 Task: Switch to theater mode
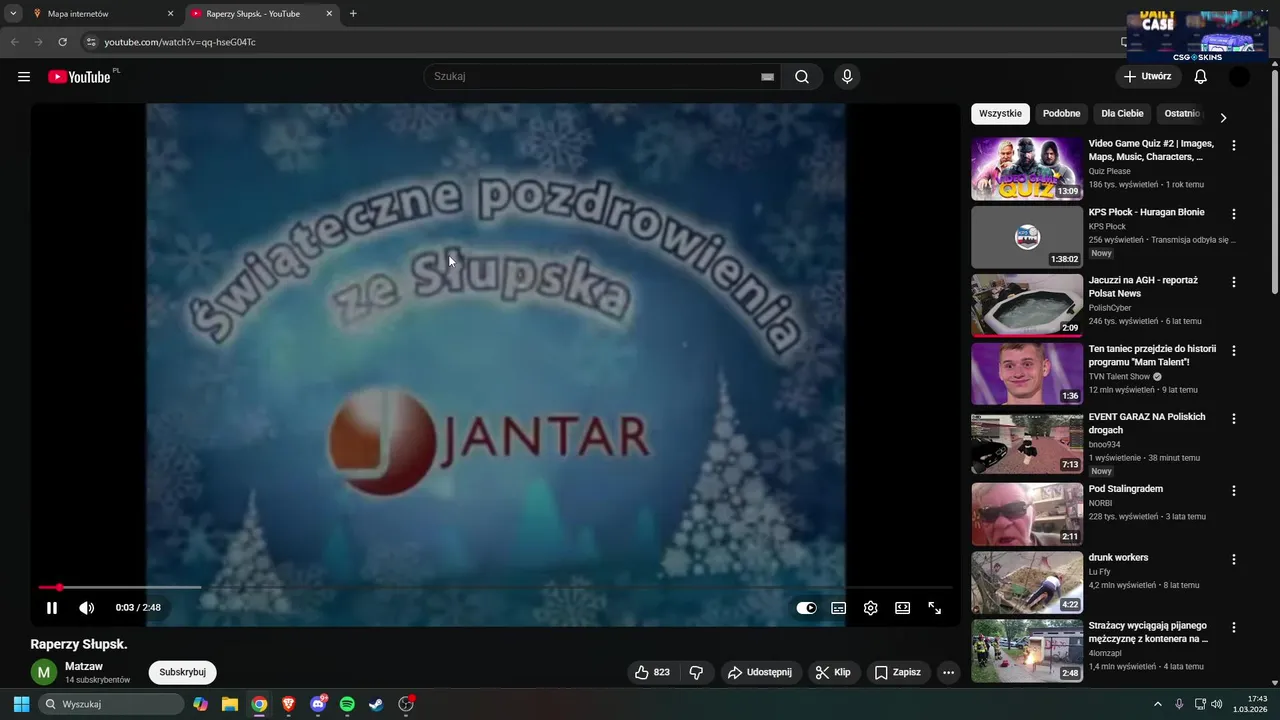point(903,608)
